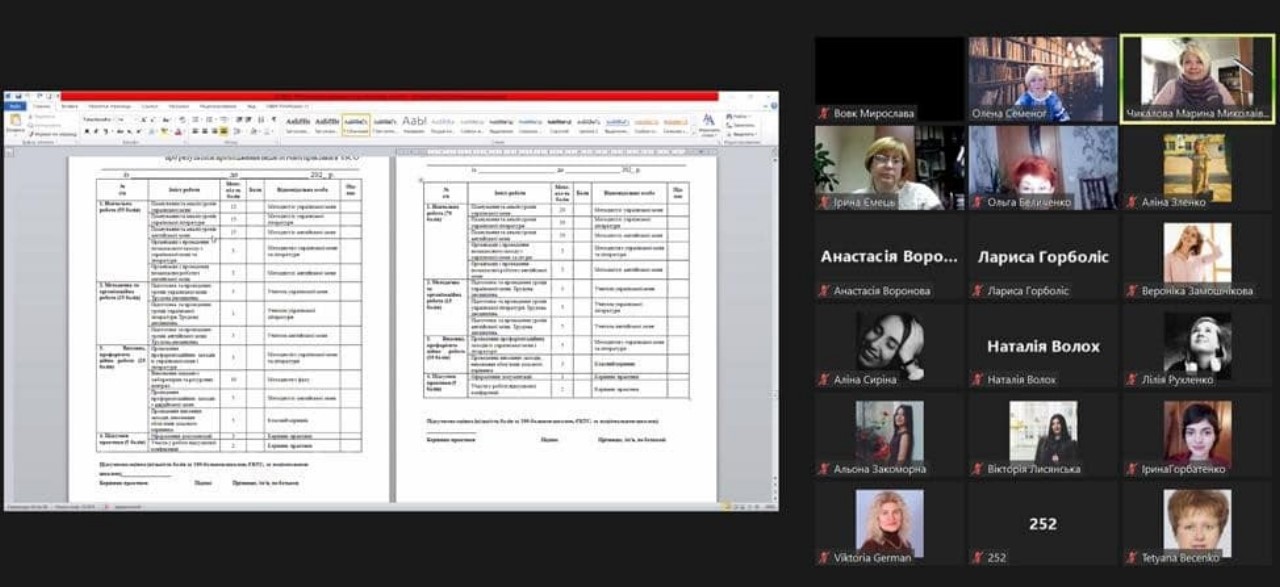Click the red font color button
The height and width of the screenshot is (587, 1280).
click(x=178, y=131)
